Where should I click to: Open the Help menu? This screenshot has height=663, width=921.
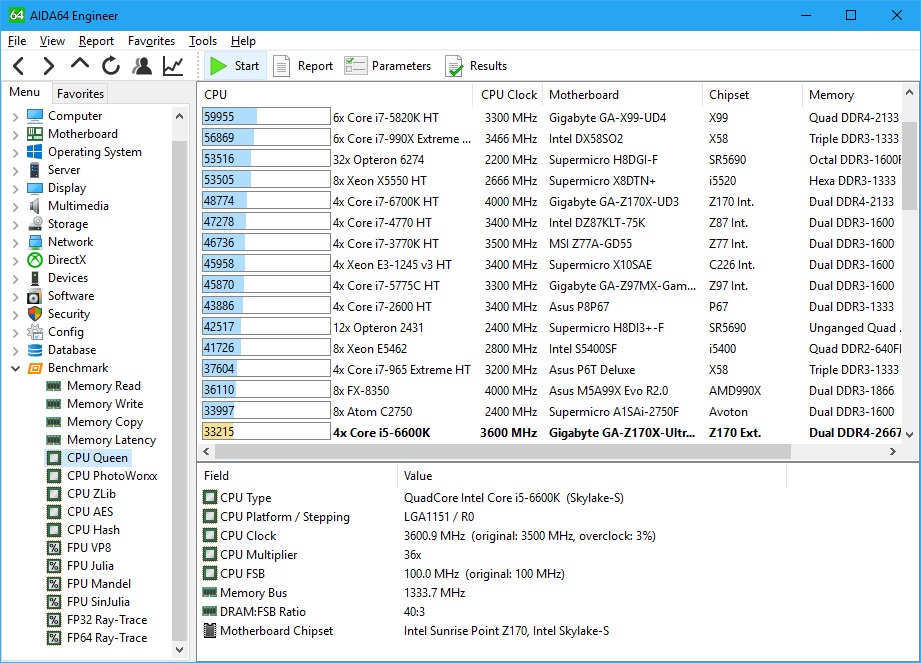click(243, 41)
